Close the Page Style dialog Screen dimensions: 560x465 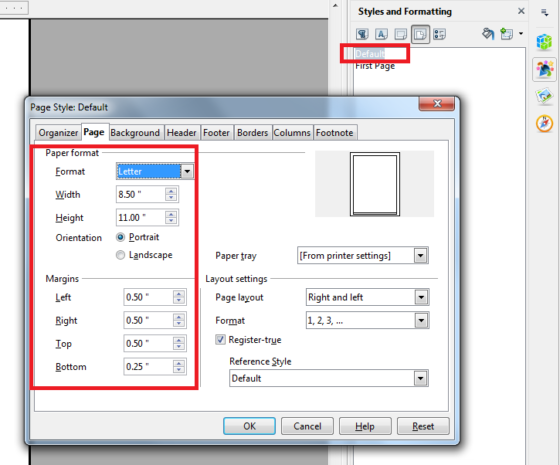point(437,103)
